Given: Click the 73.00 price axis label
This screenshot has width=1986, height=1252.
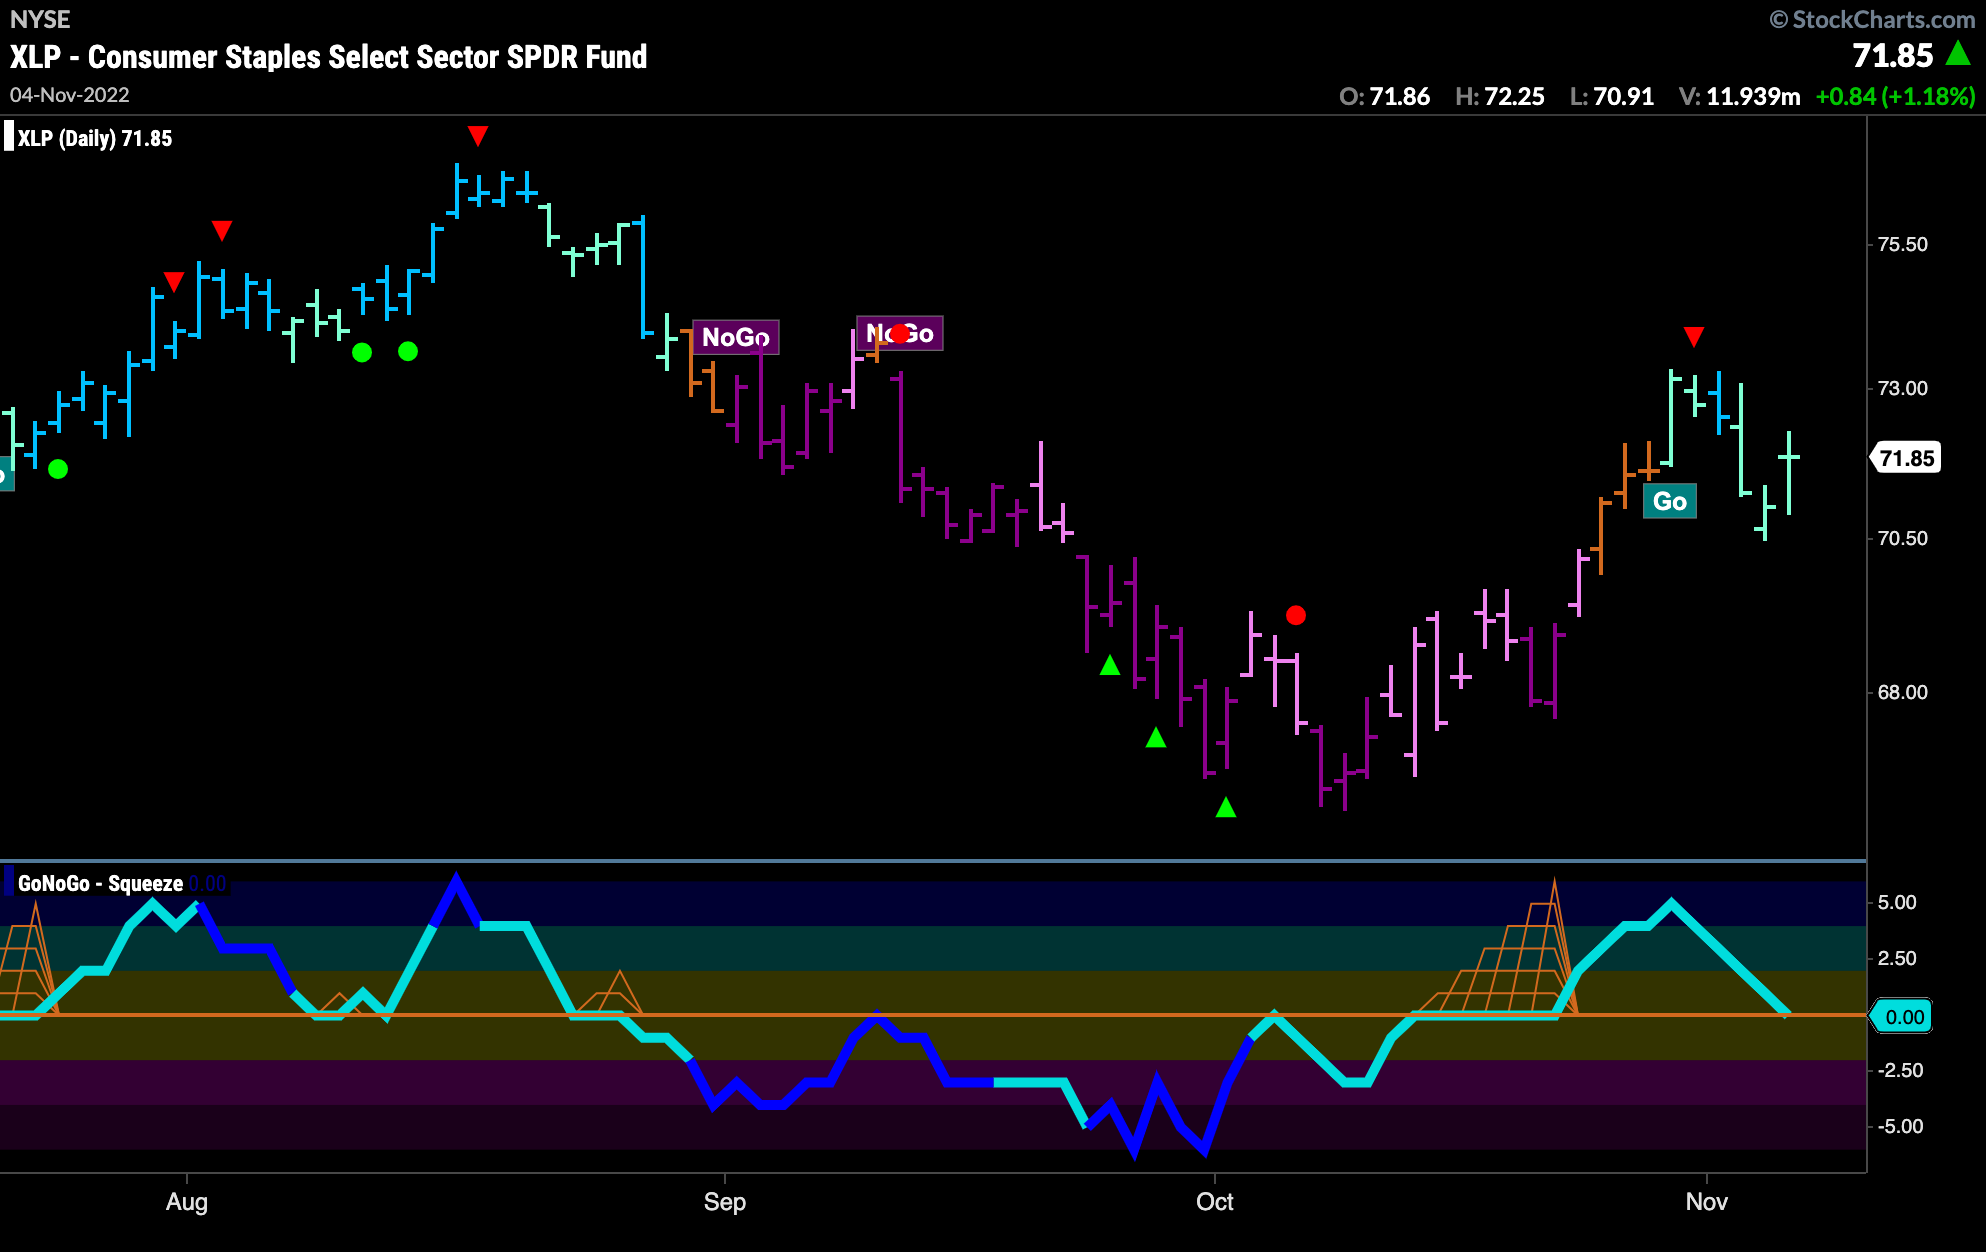Looking at the screenshot, I should tap(1902, 388).
